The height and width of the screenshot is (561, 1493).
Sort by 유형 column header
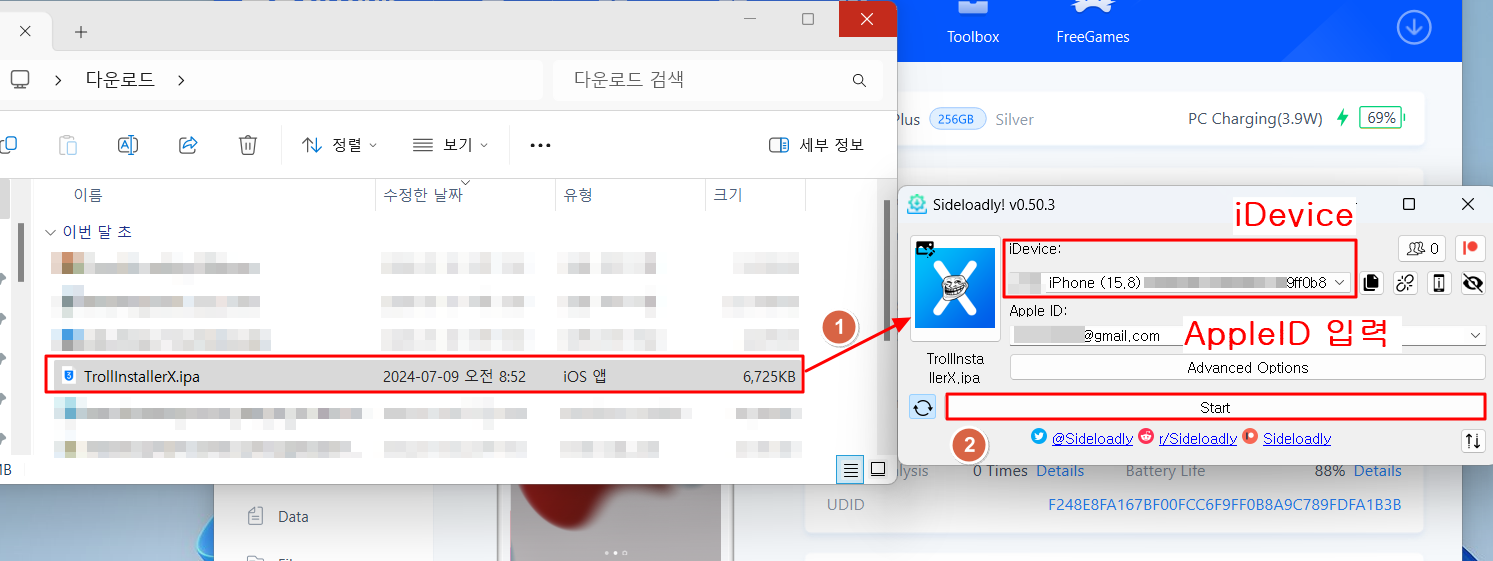[x=578, y=195]
